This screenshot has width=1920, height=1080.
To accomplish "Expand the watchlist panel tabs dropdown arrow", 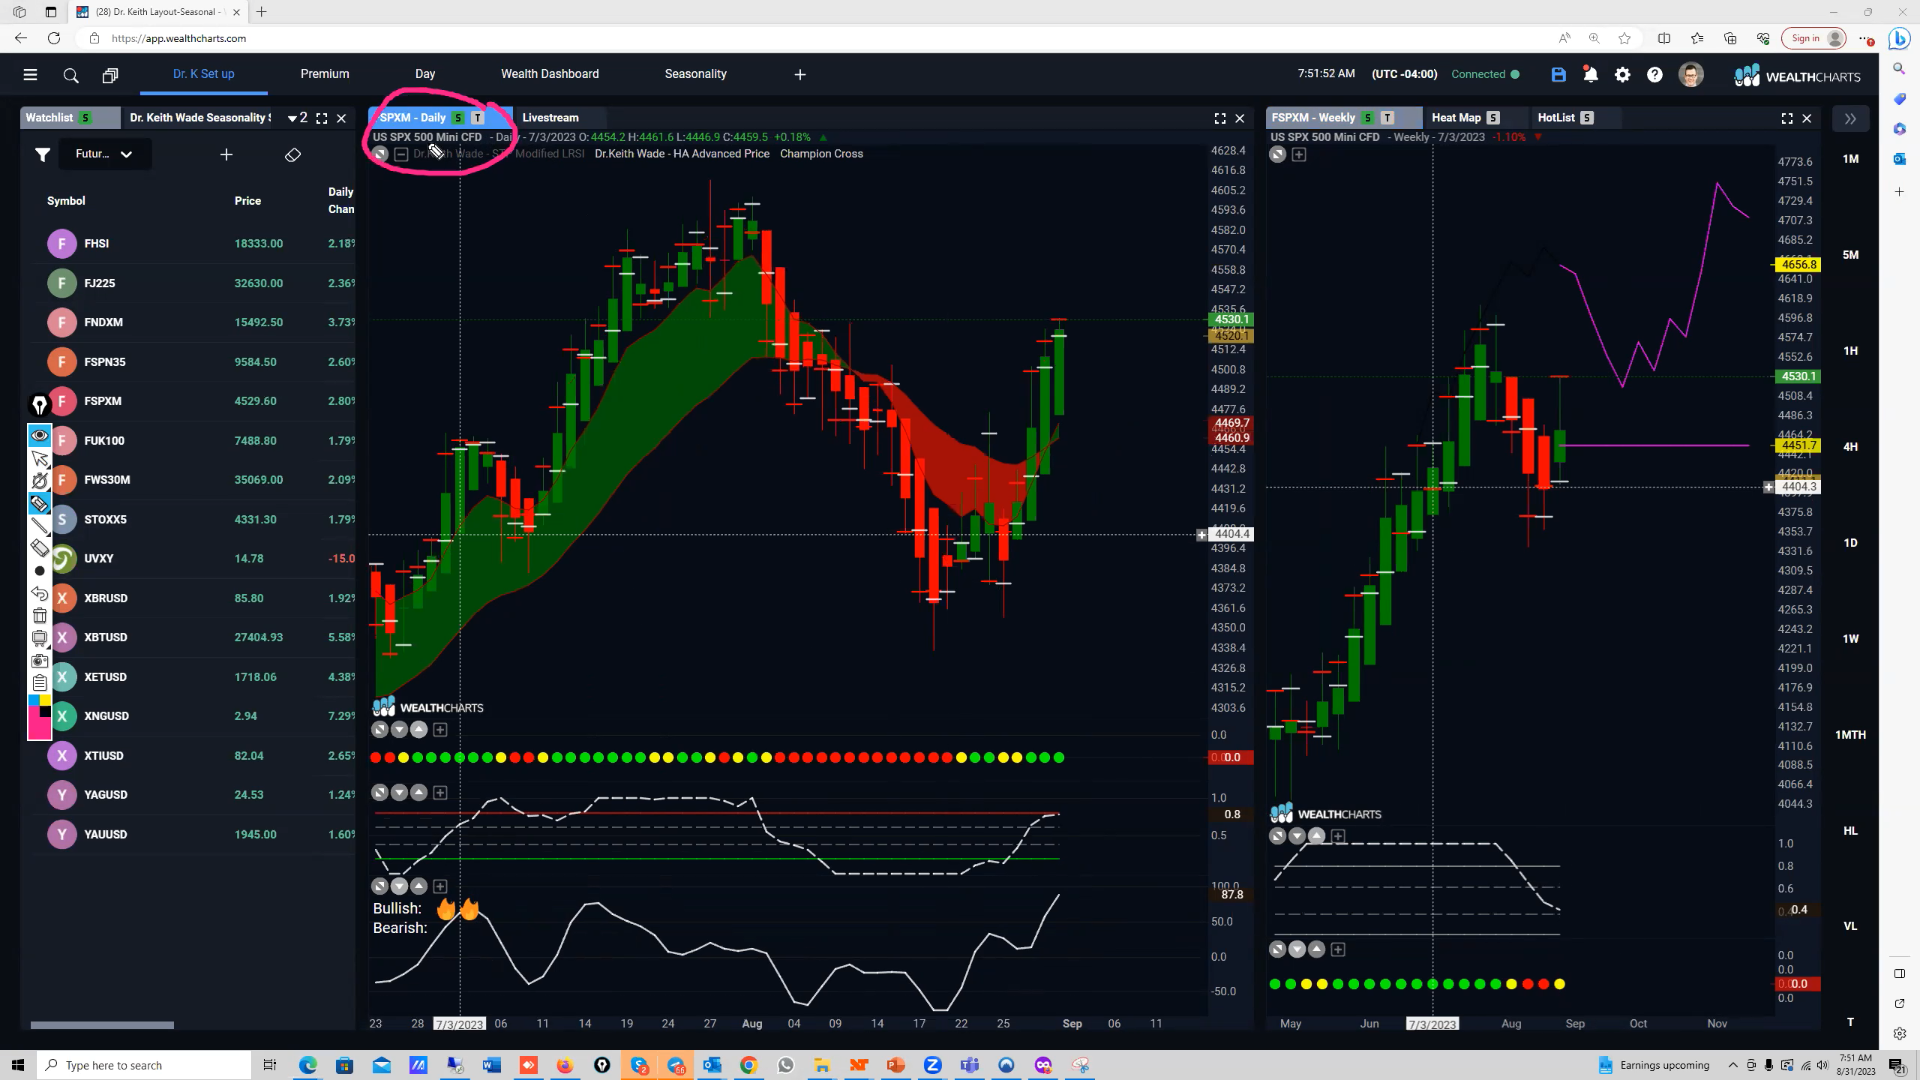I will tap(292, 118).
